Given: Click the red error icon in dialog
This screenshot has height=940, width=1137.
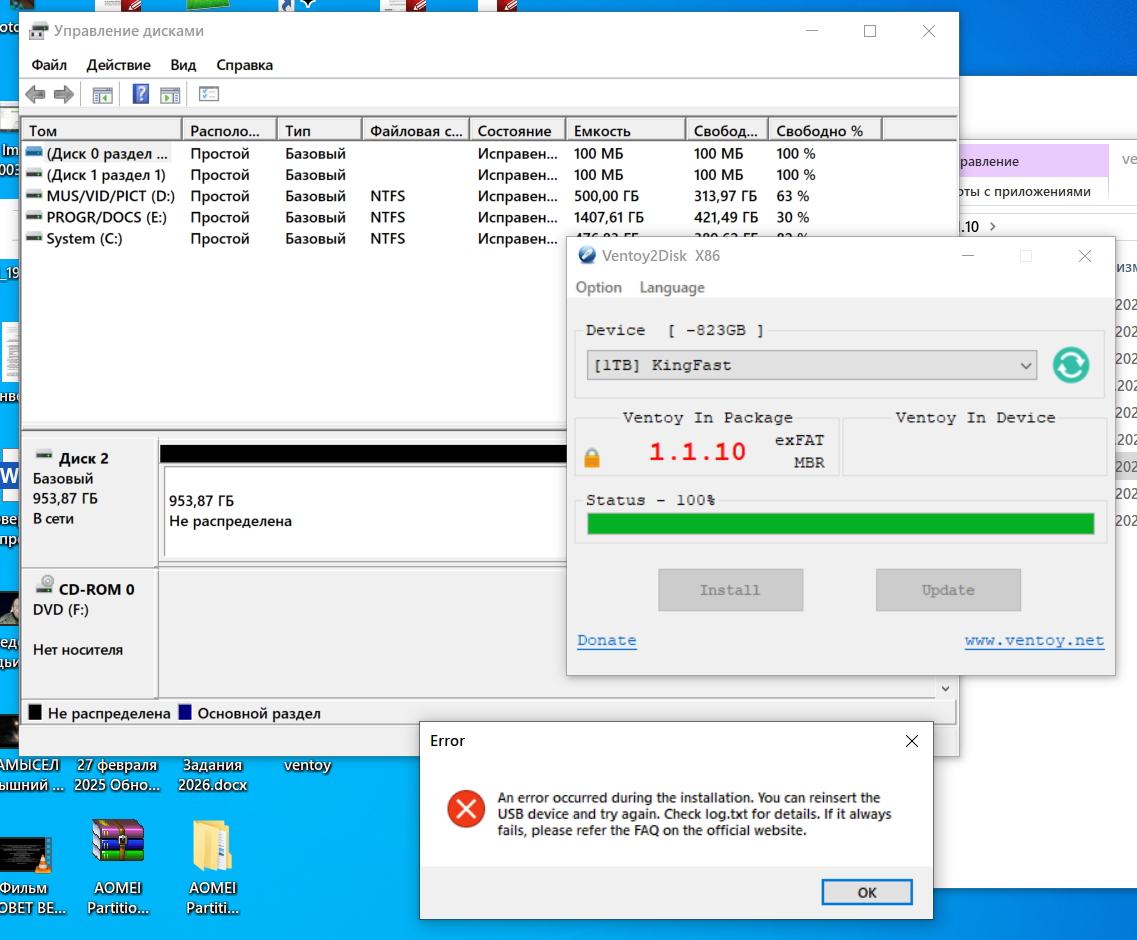Looking at the screenshot, I should point(465,808).
